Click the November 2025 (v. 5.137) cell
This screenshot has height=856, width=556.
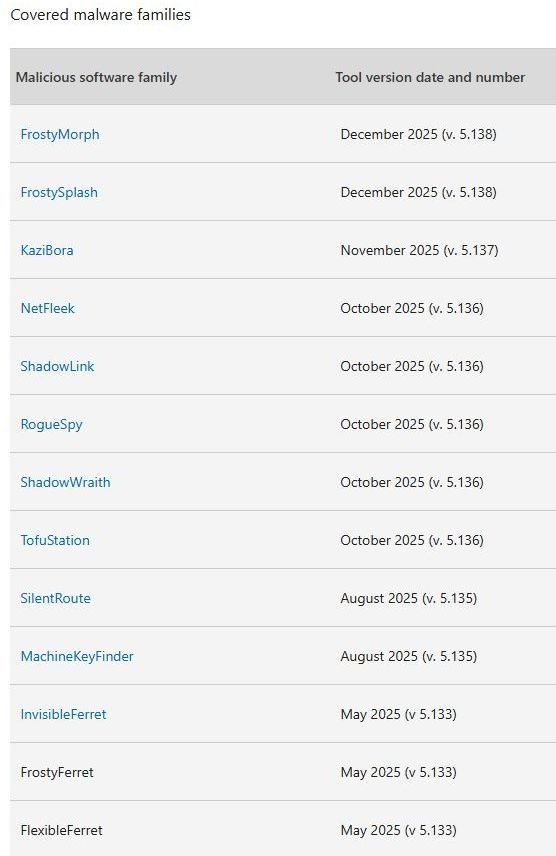[x=419, y=250]
